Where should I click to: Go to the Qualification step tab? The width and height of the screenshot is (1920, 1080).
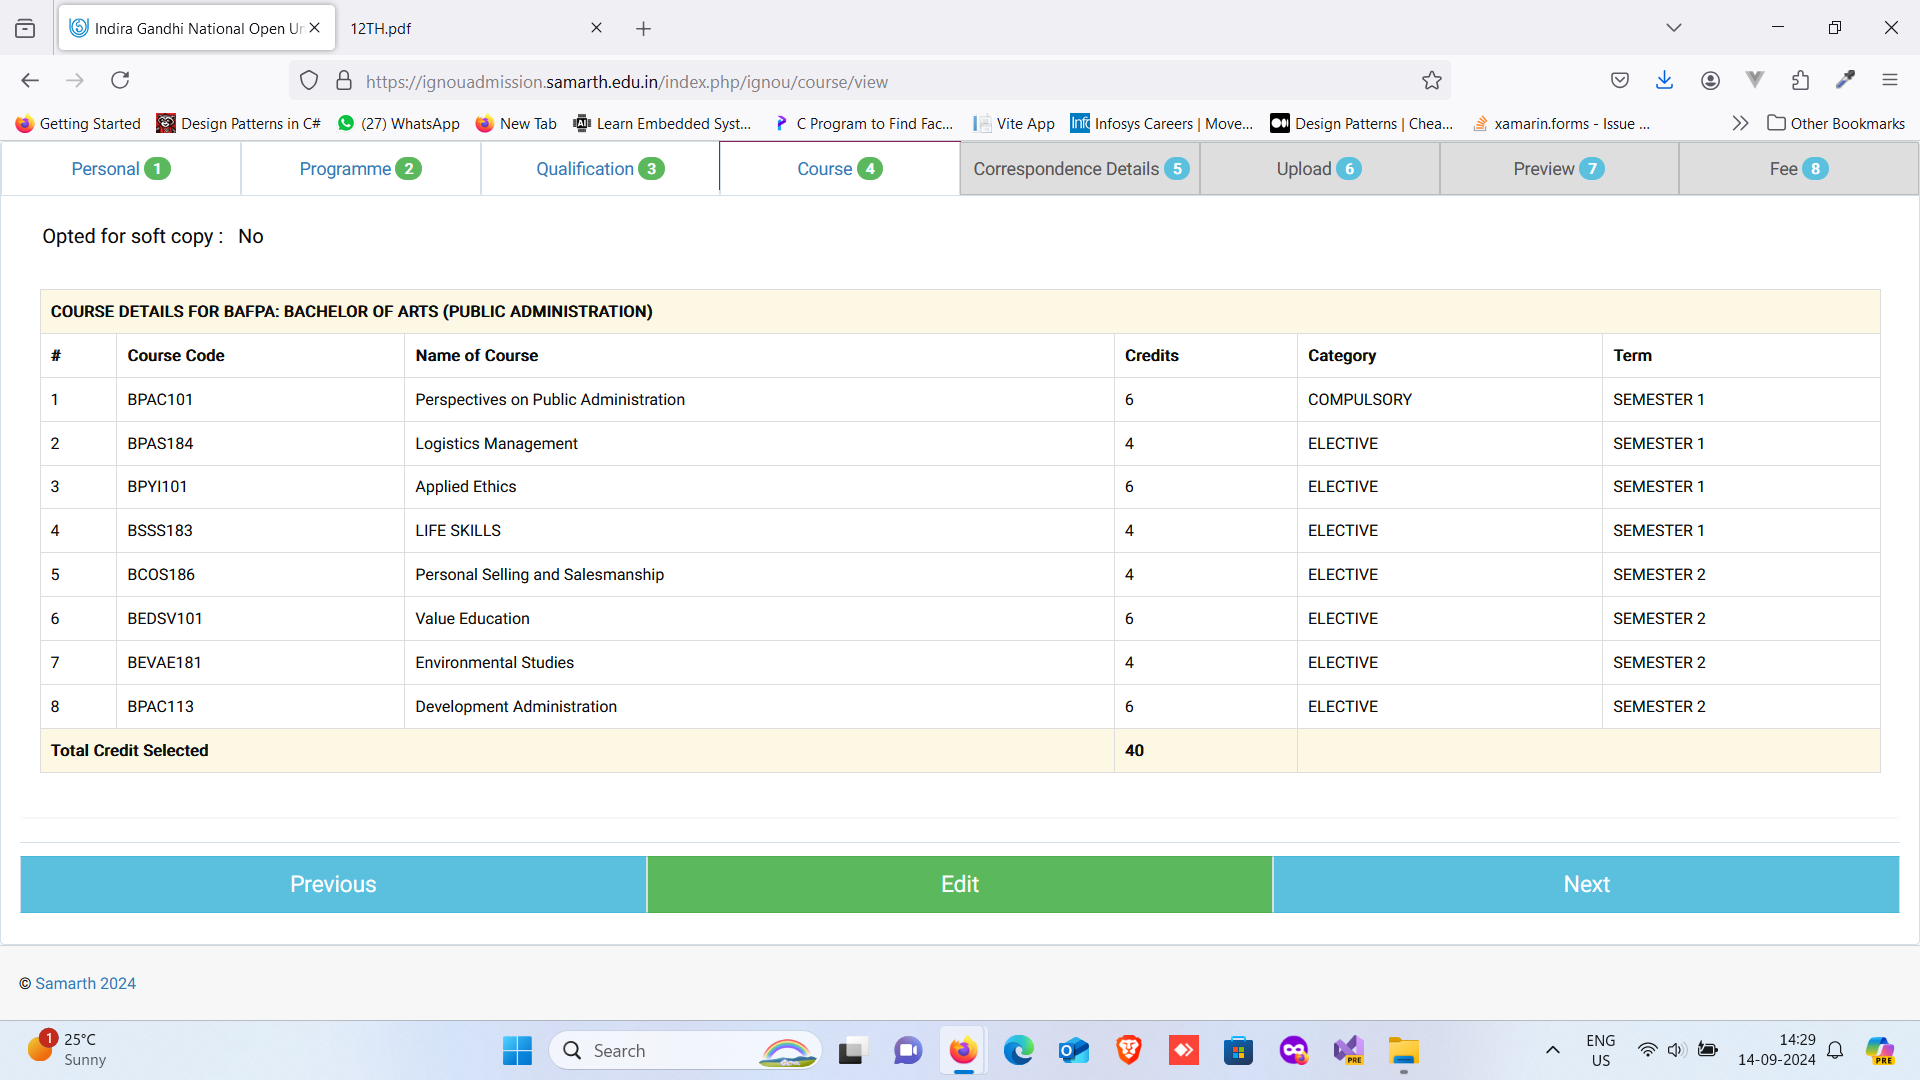[x=600, y=169]
